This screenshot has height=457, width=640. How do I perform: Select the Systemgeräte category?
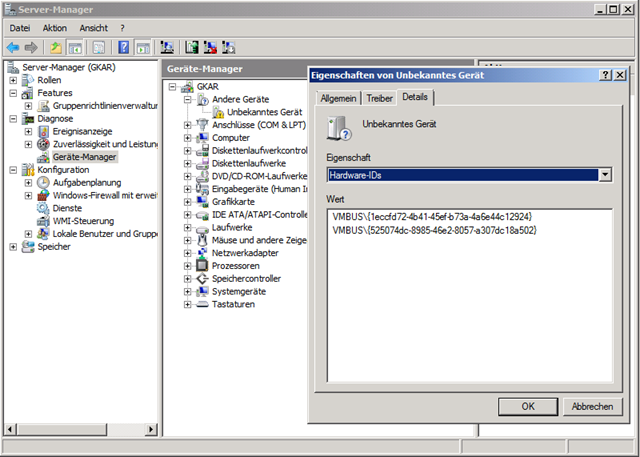(239, 292)
